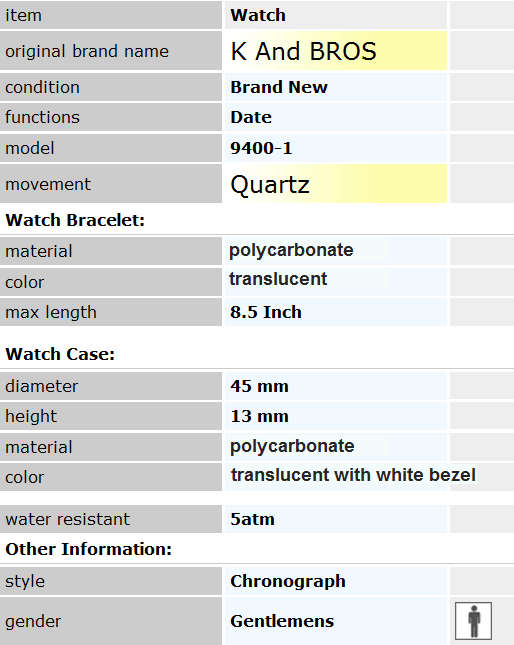Image resolution: width=514 pixels, height=645 pixels.
Task: Click the Watch Bracelet section heading
Action: (75, 220)
